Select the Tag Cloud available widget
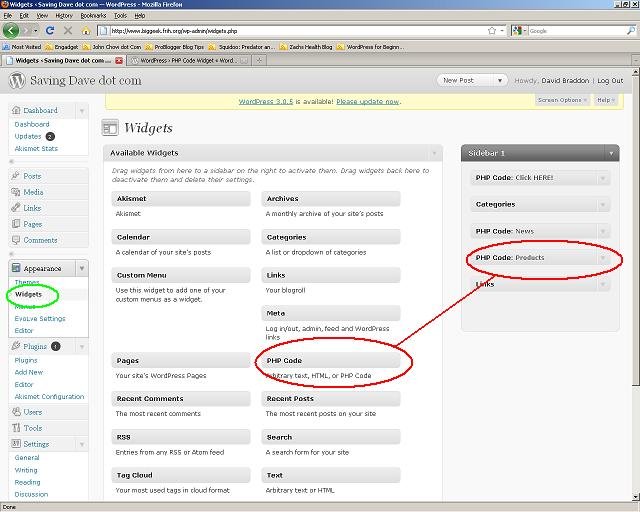 click(x=181, y=475)
